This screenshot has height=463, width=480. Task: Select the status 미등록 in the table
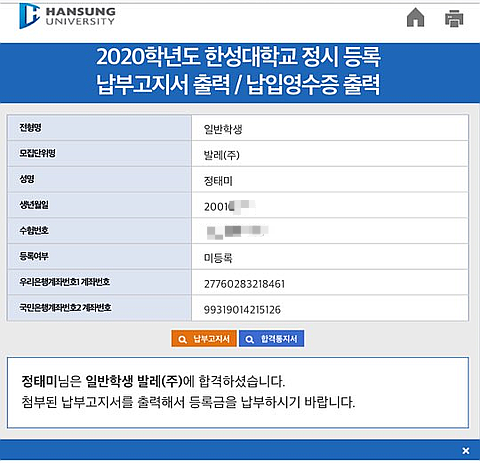218,258
